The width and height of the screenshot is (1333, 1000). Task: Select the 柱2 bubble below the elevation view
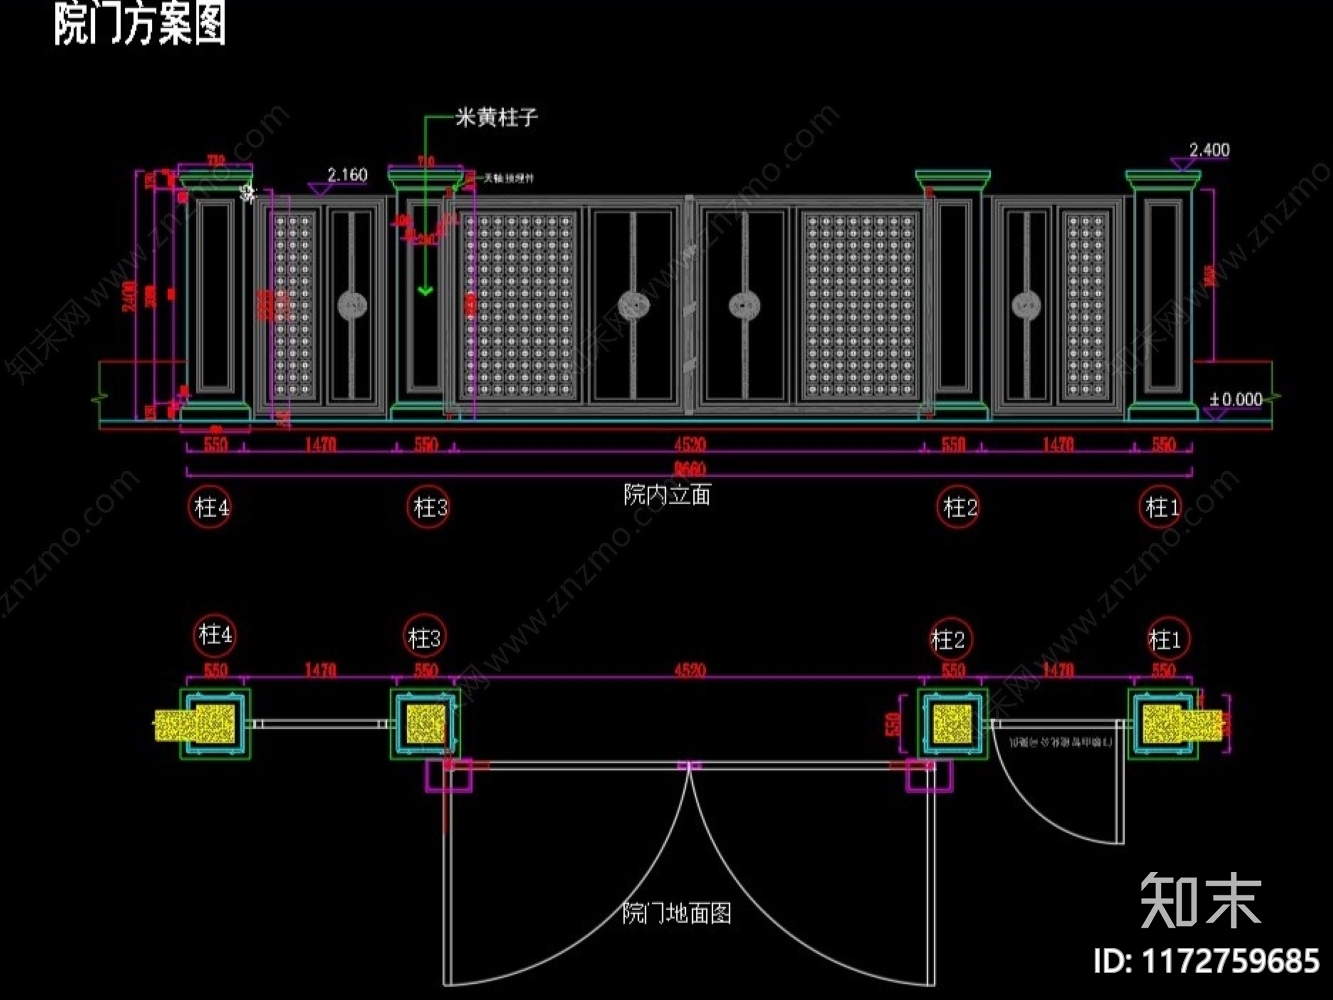coord(960,507)
